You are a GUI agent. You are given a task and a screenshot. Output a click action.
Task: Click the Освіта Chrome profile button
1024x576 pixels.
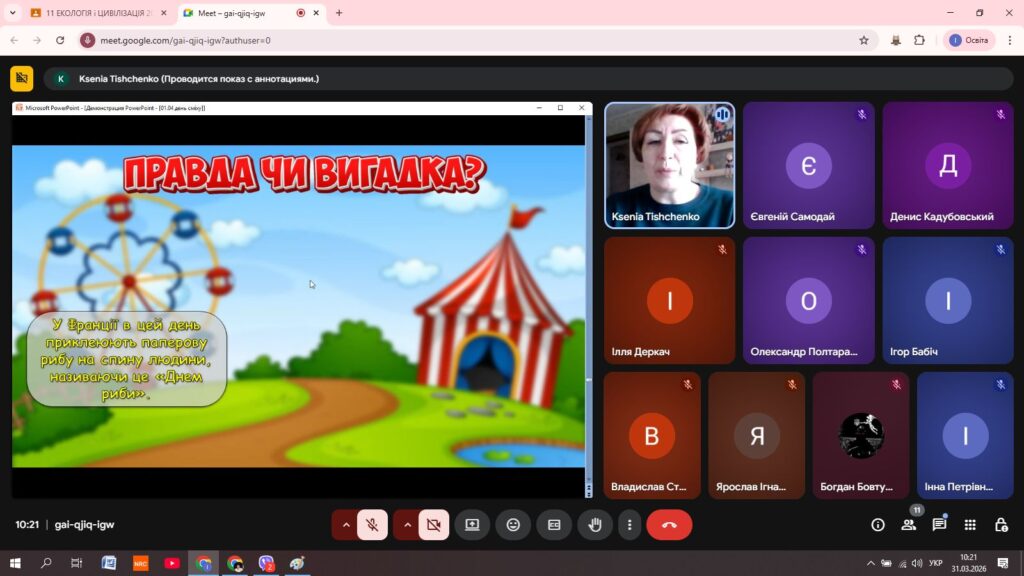(968, 40)
